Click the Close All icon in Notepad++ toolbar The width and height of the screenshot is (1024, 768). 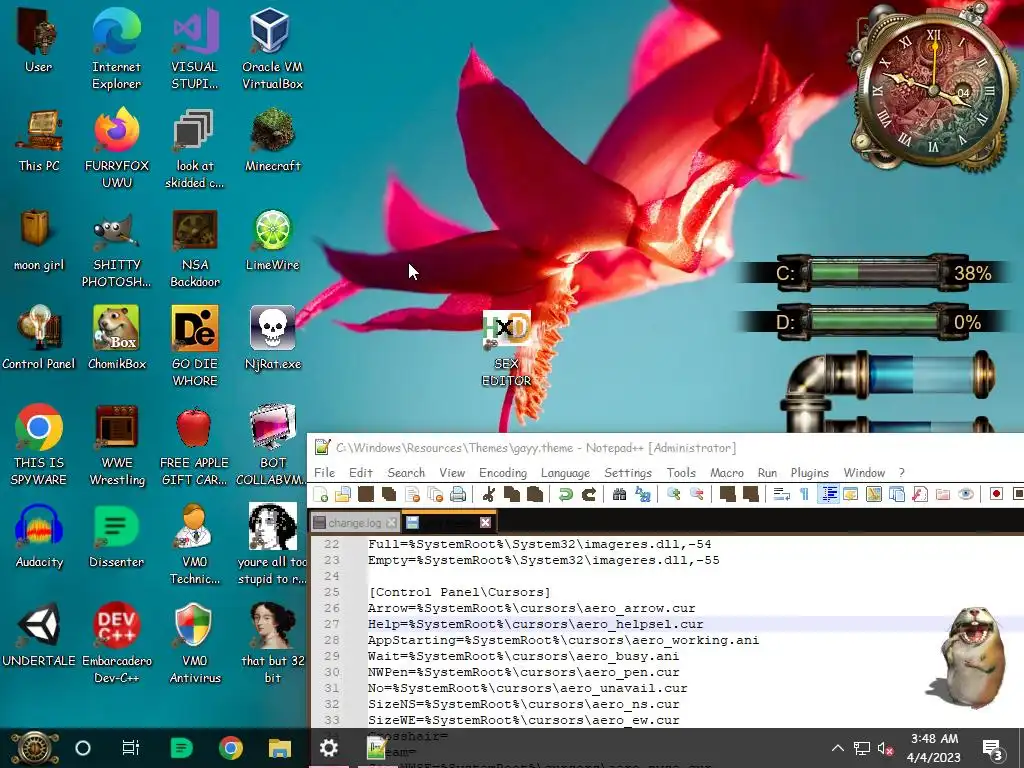tap(435, 494)
